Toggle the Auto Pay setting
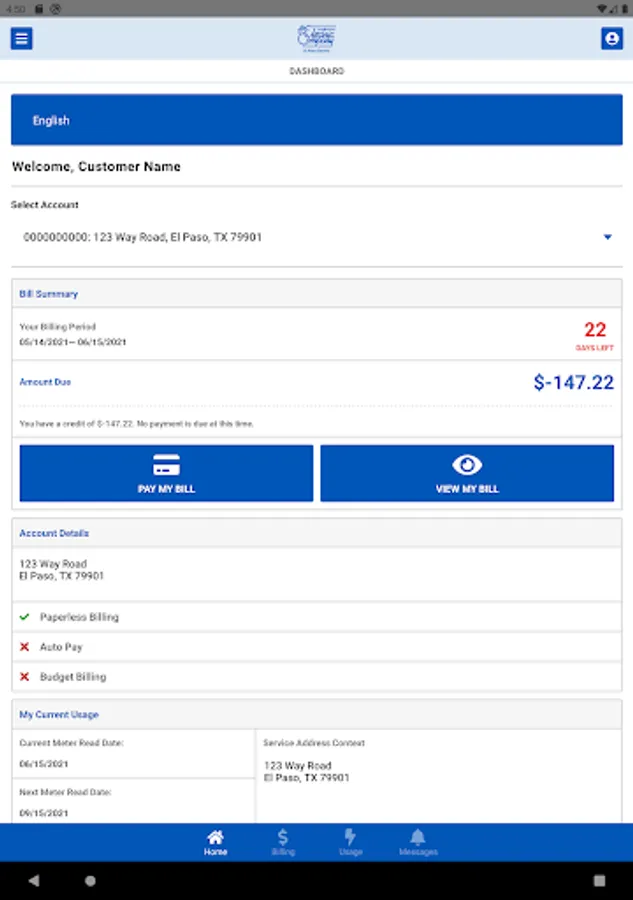This screenshot has width=633, height=900. (25, 647)
